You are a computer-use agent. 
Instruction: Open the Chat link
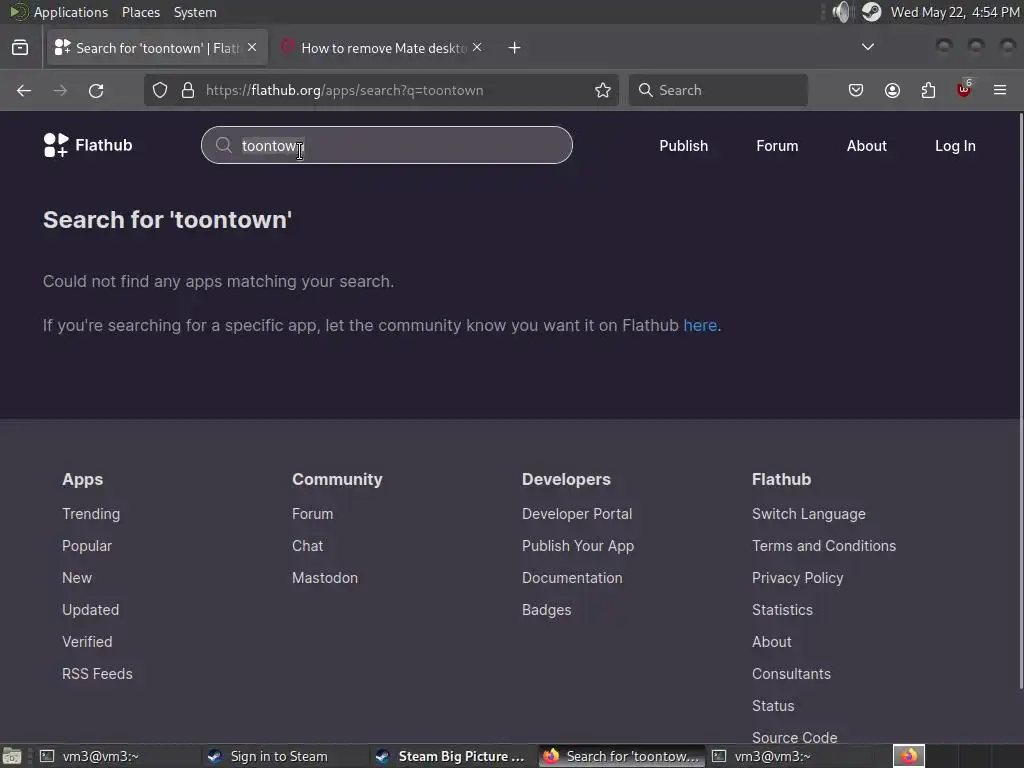308,546
